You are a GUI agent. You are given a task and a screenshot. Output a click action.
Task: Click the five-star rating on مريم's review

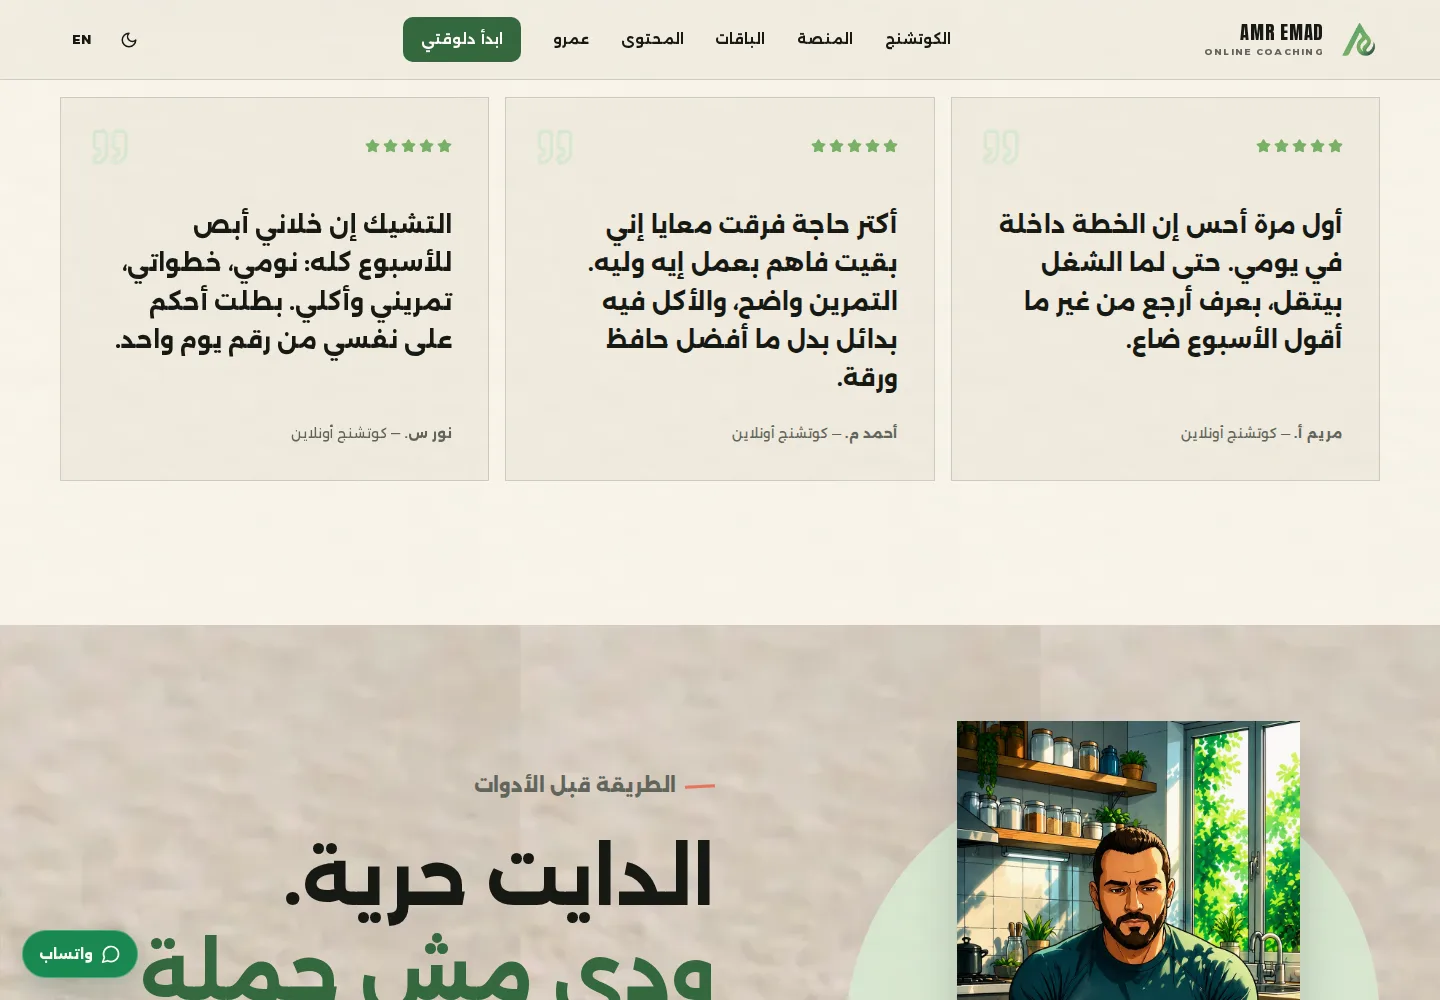1299,146
